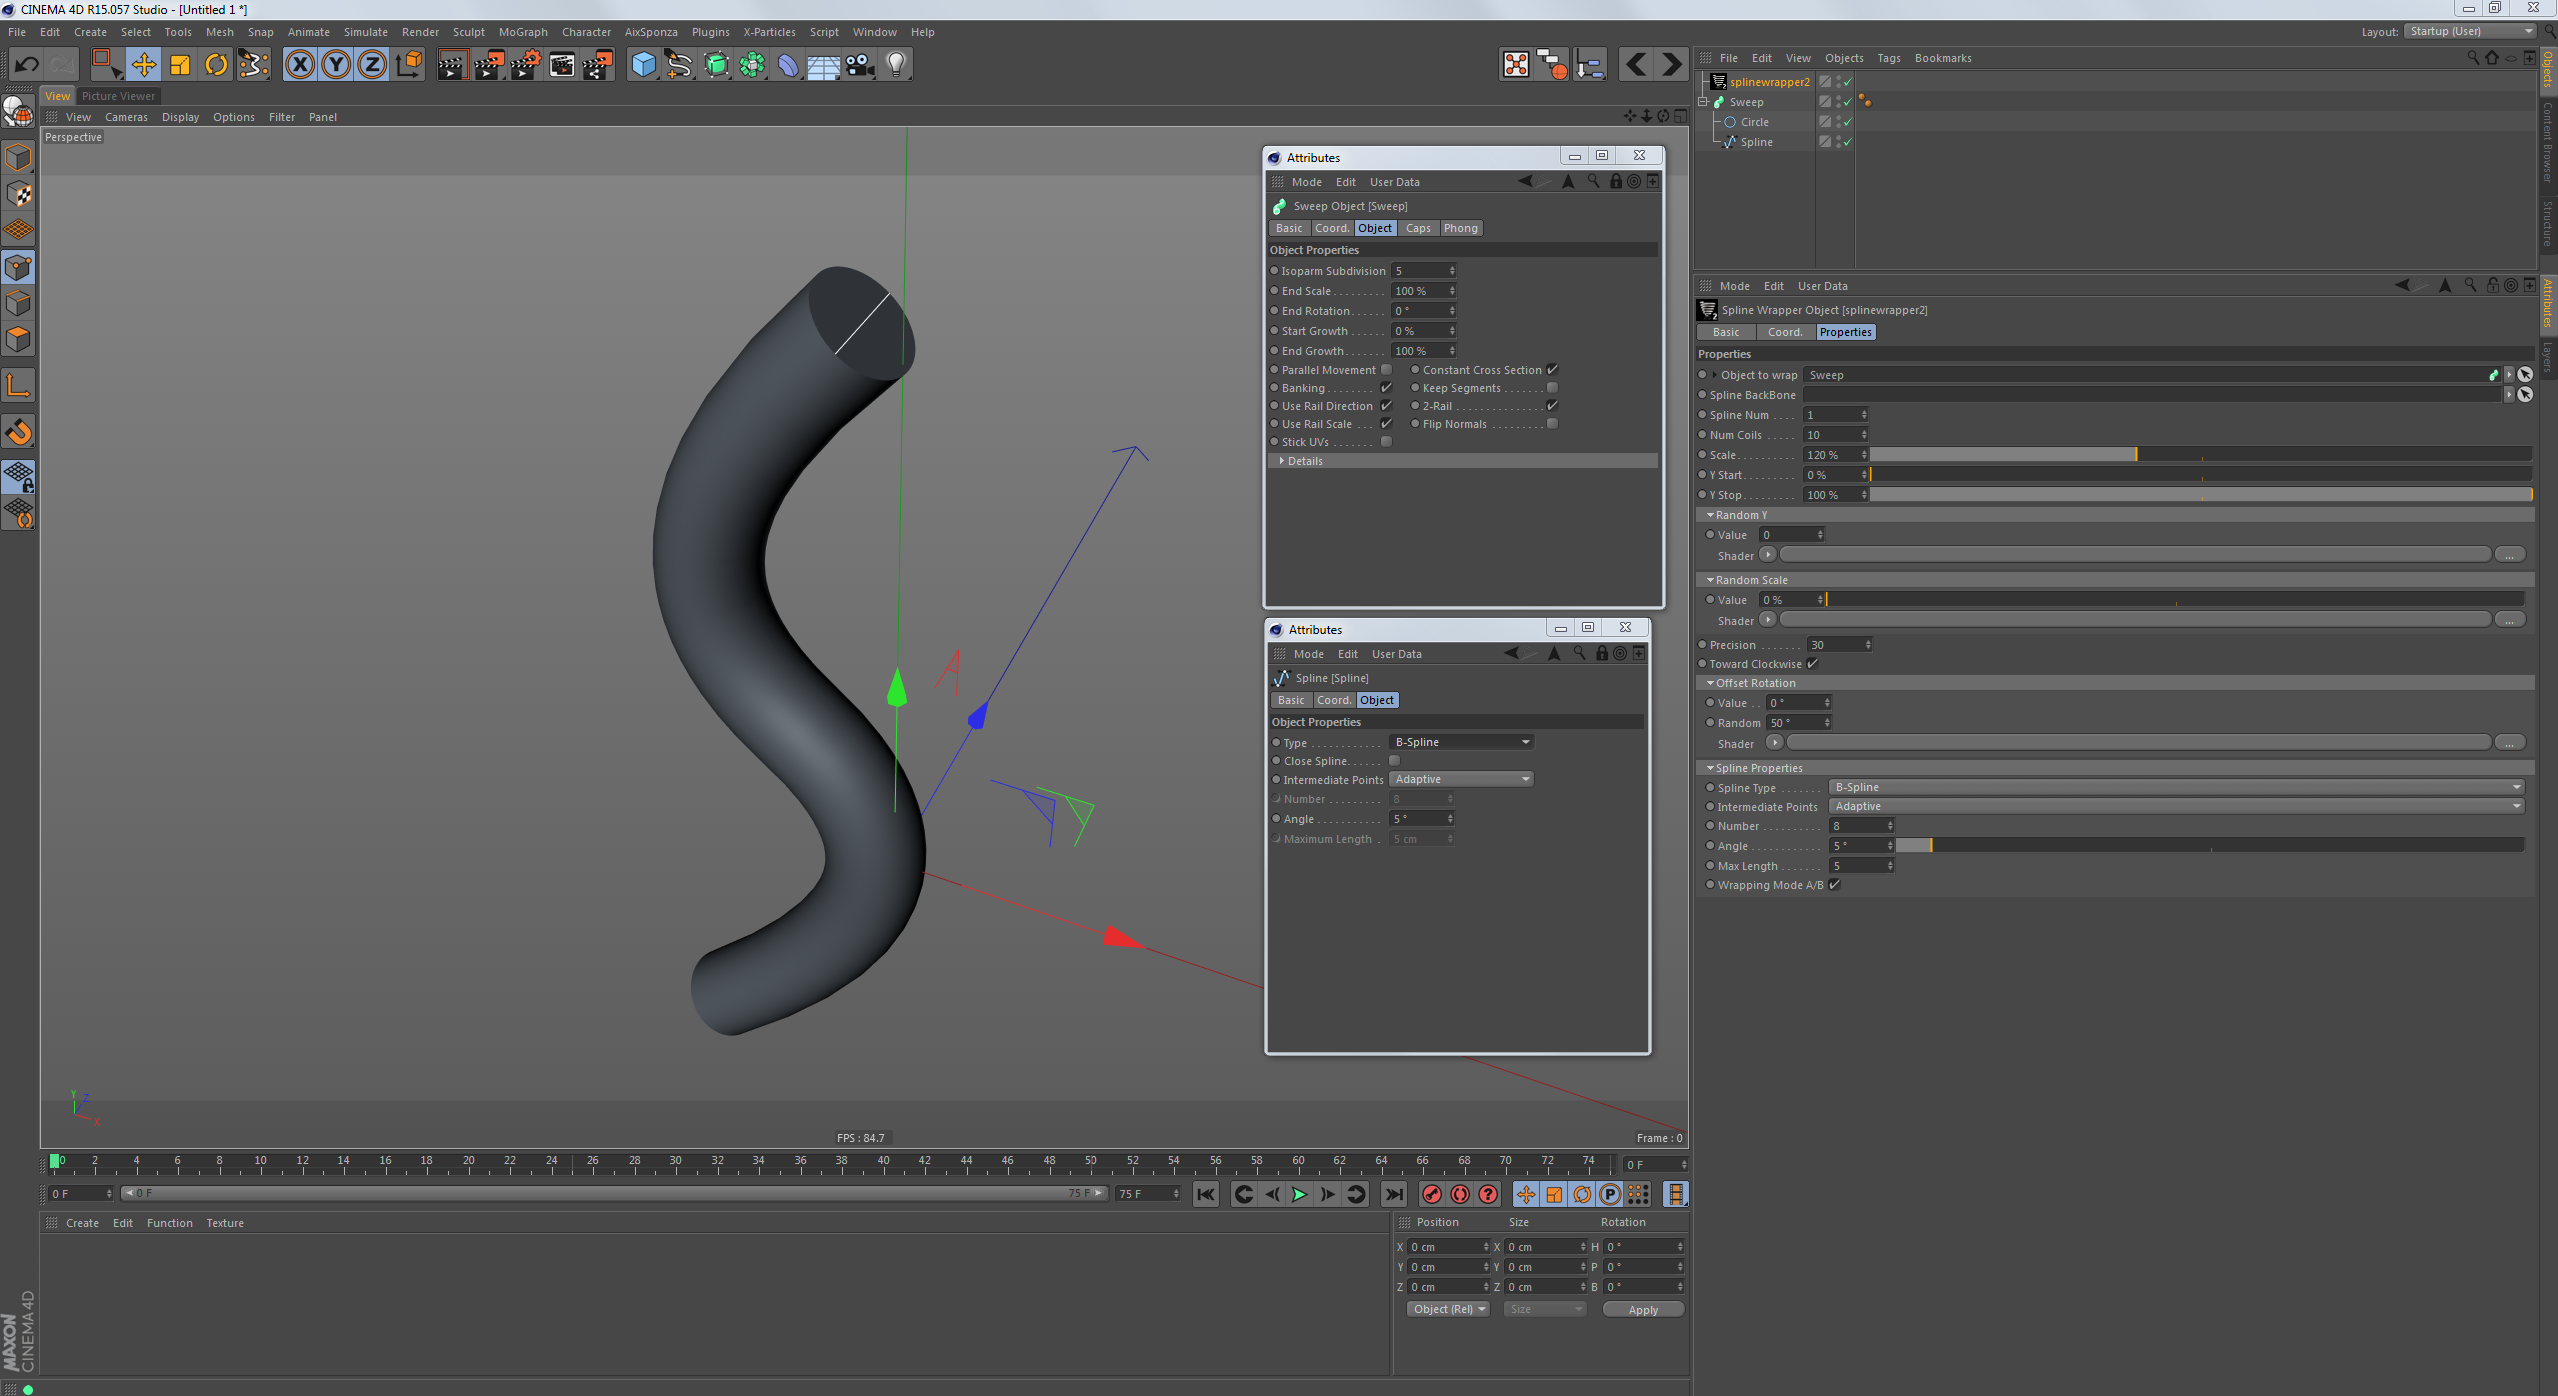Click the Undo arrow icon
Image resolution: width=2558 pixels, height=1396 pixels.
click(x=26, y=65)
